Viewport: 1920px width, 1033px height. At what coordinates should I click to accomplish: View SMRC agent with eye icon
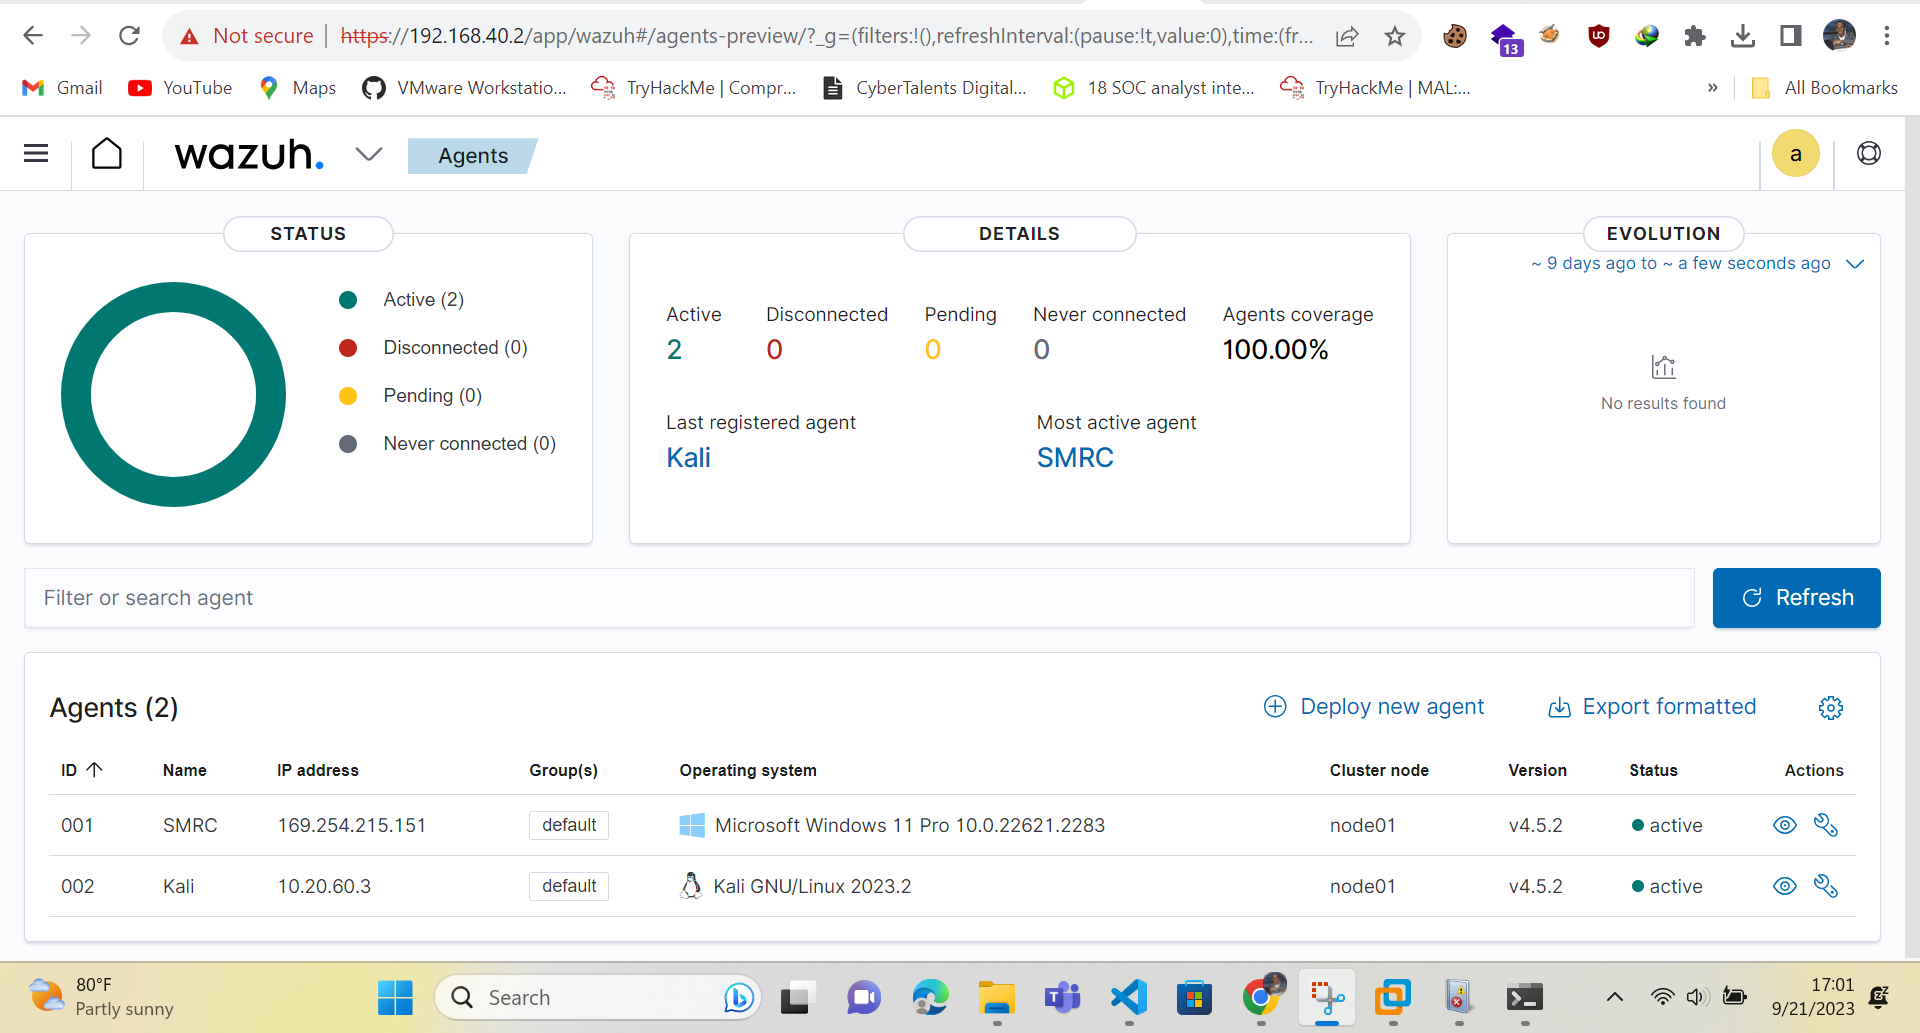pos(1784,825)
